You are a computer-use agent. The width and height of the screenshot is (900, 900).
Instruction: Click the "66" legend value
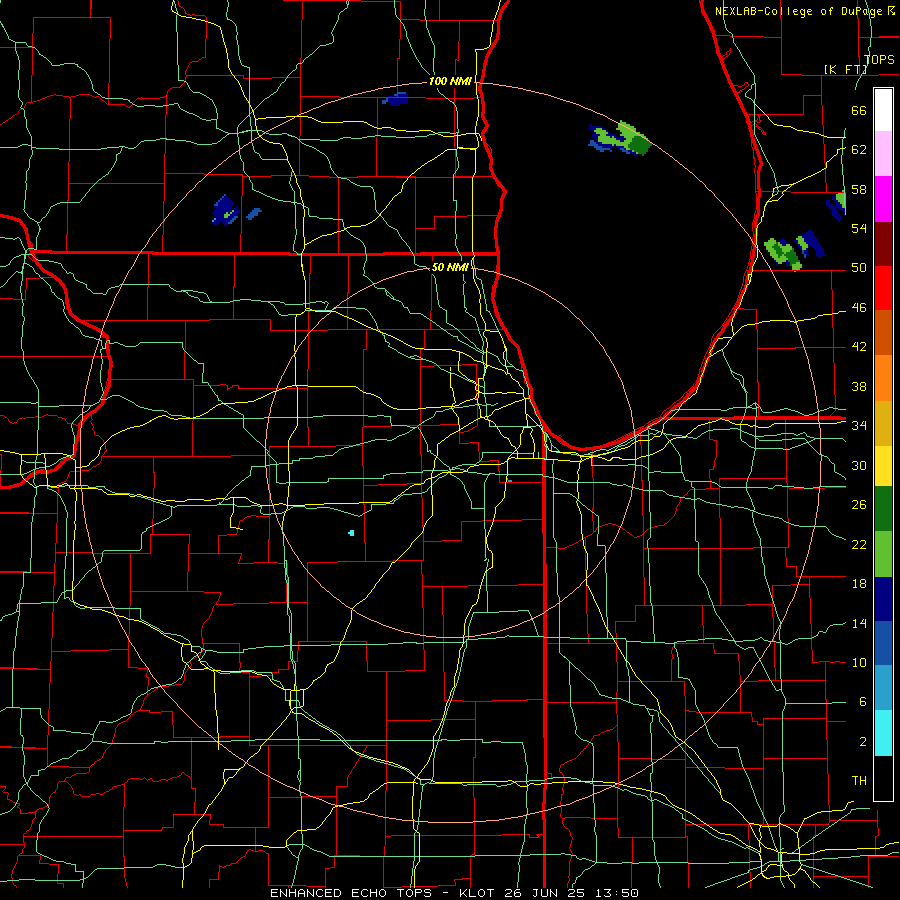coord(859,110)
